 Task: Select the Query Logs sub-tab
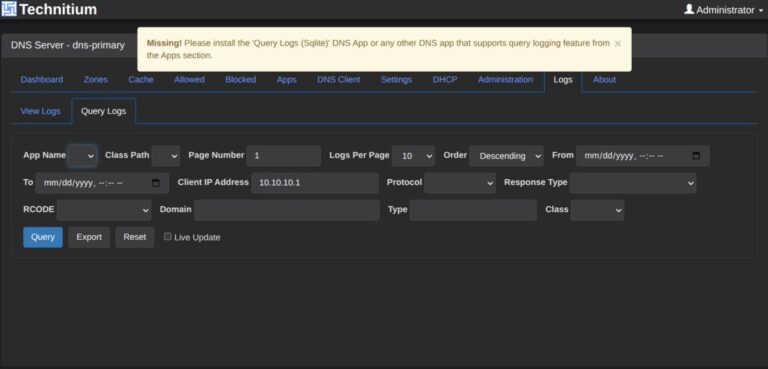click(x=103, y=111)
